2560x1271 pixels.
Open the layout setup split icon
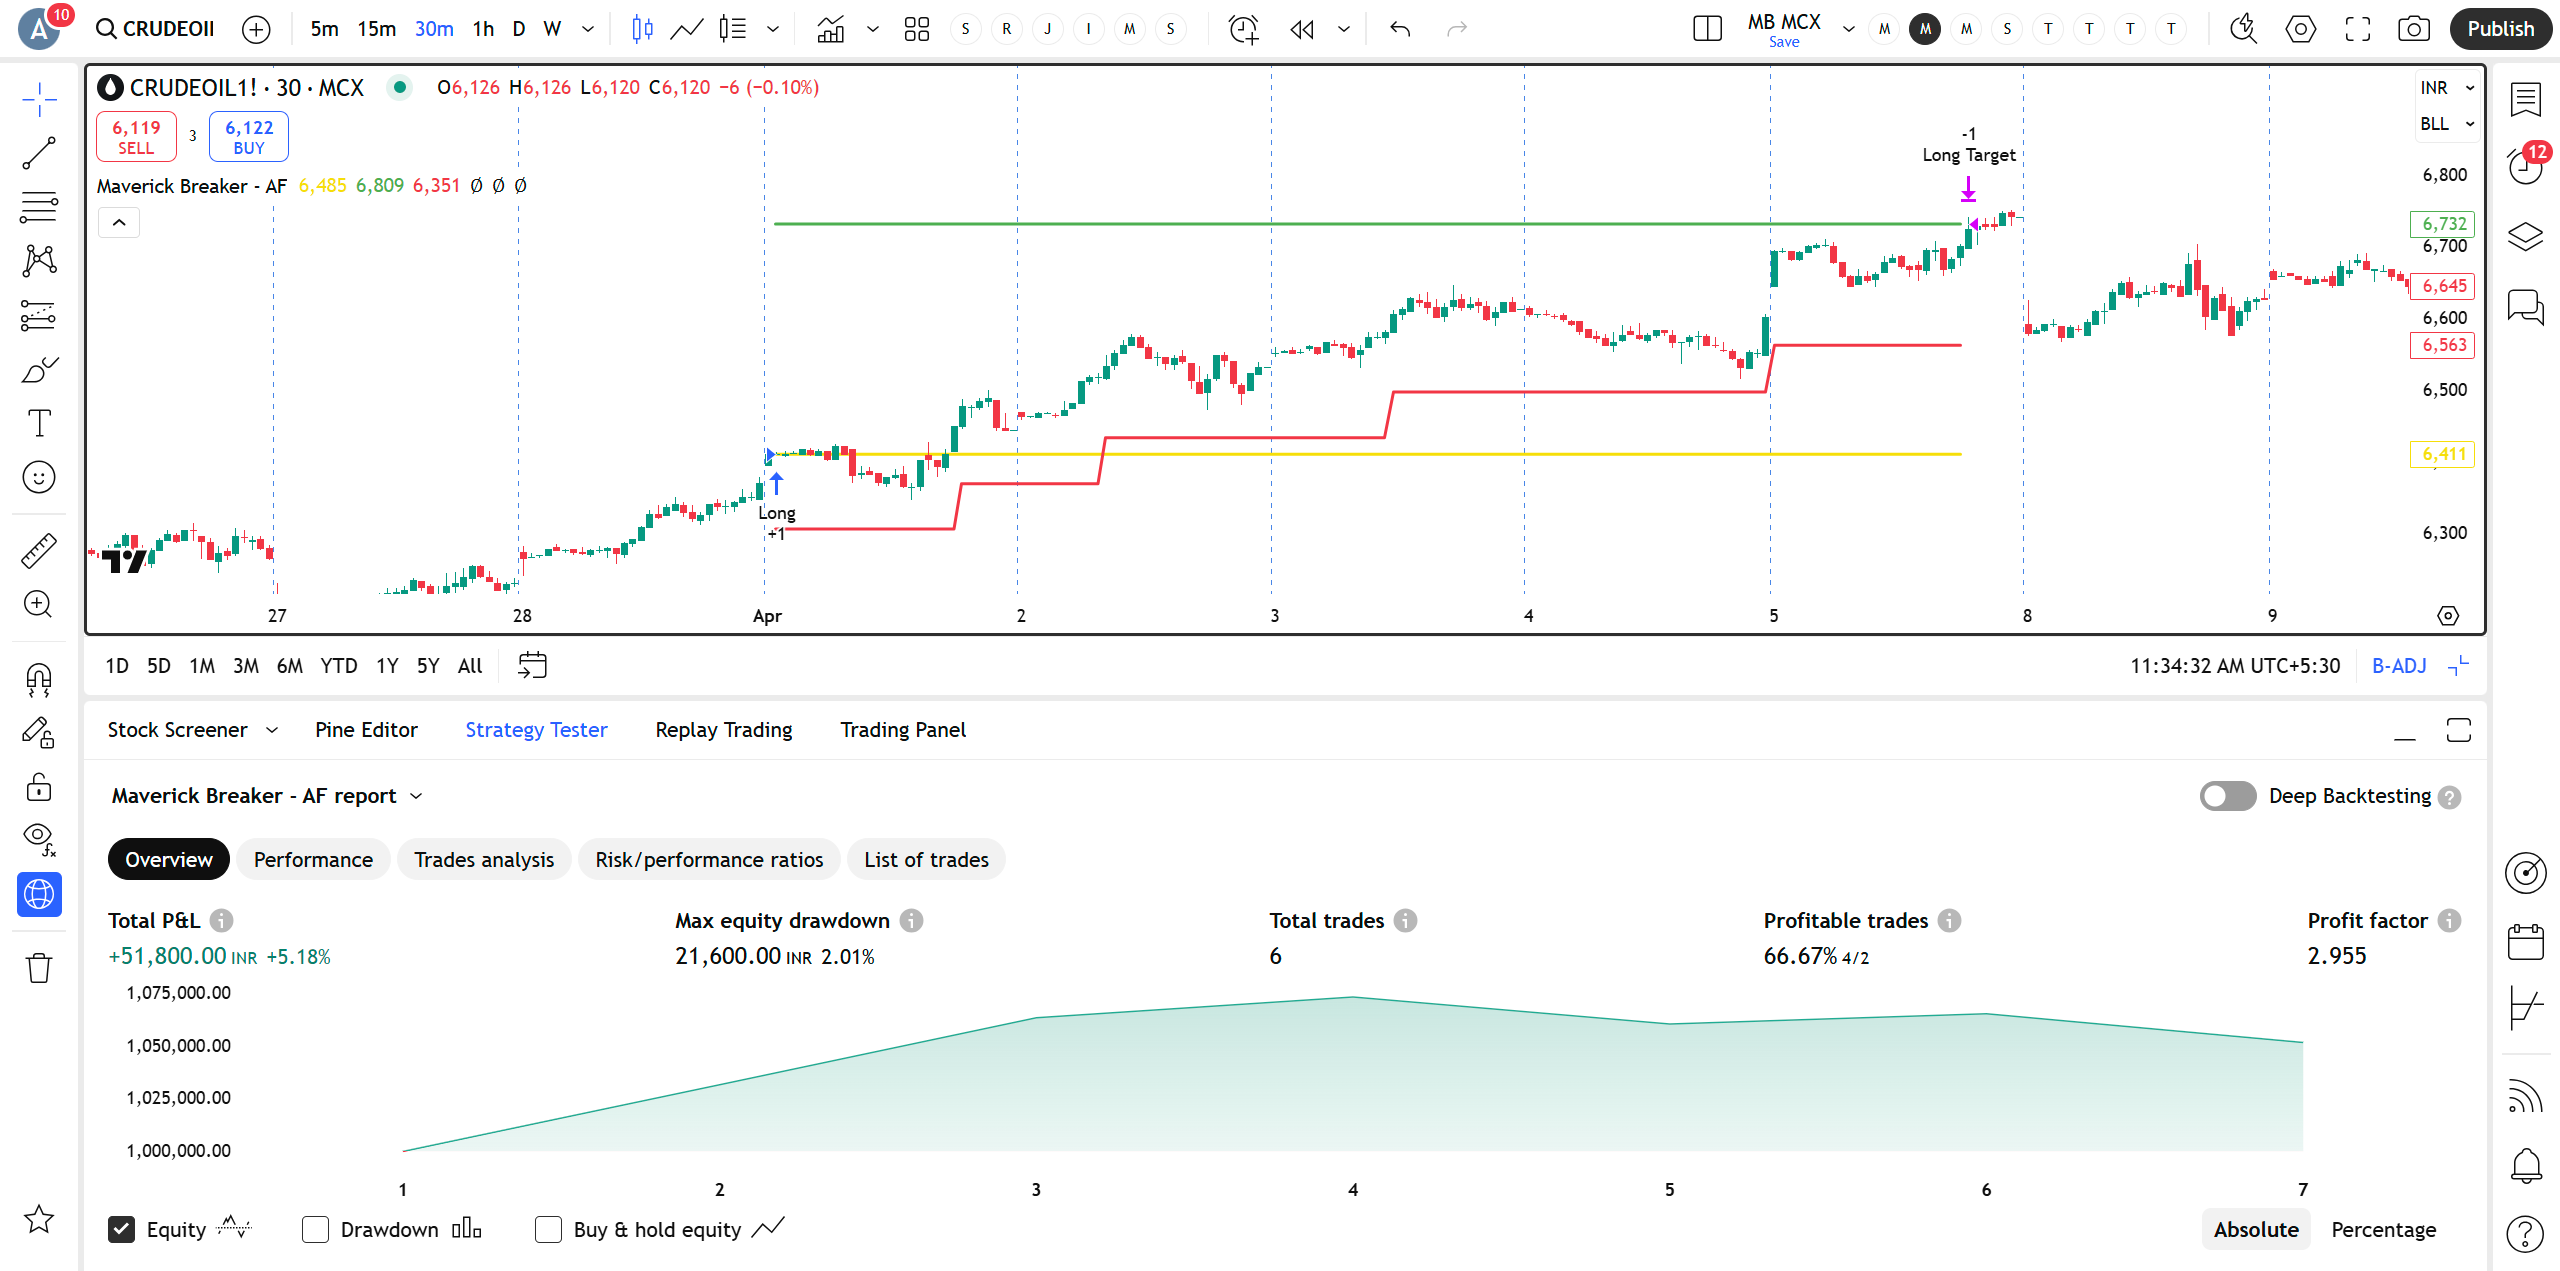point(1707,29)
